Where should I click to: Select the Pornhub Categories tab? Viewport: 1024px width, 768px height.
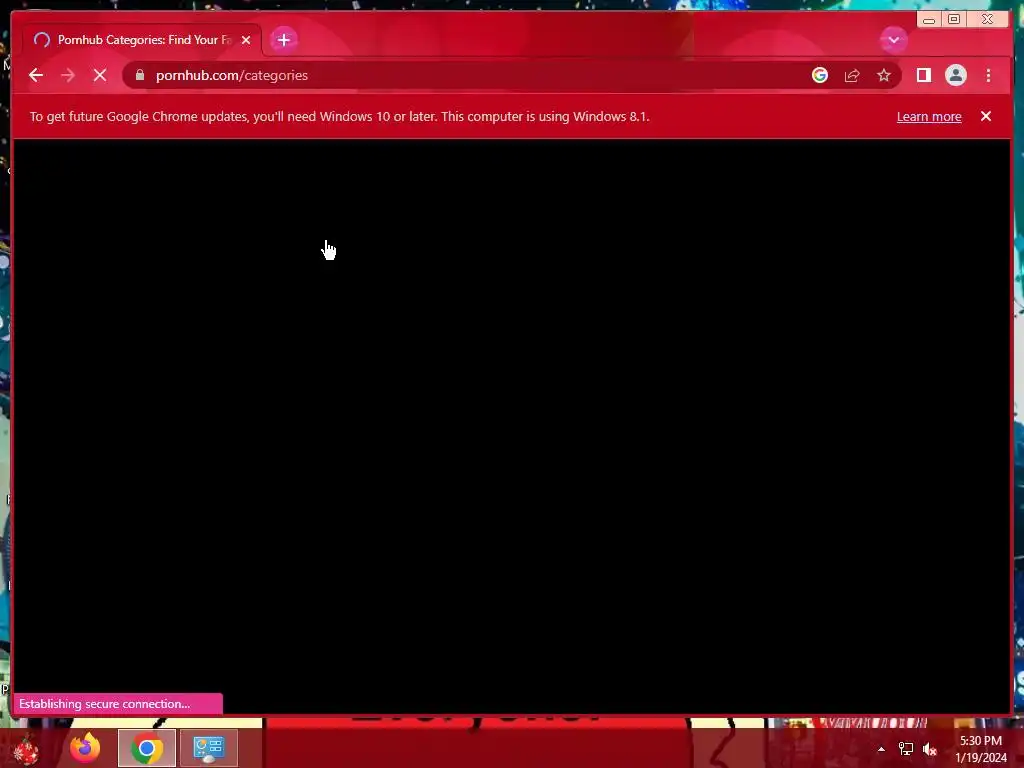coord(142,40)
